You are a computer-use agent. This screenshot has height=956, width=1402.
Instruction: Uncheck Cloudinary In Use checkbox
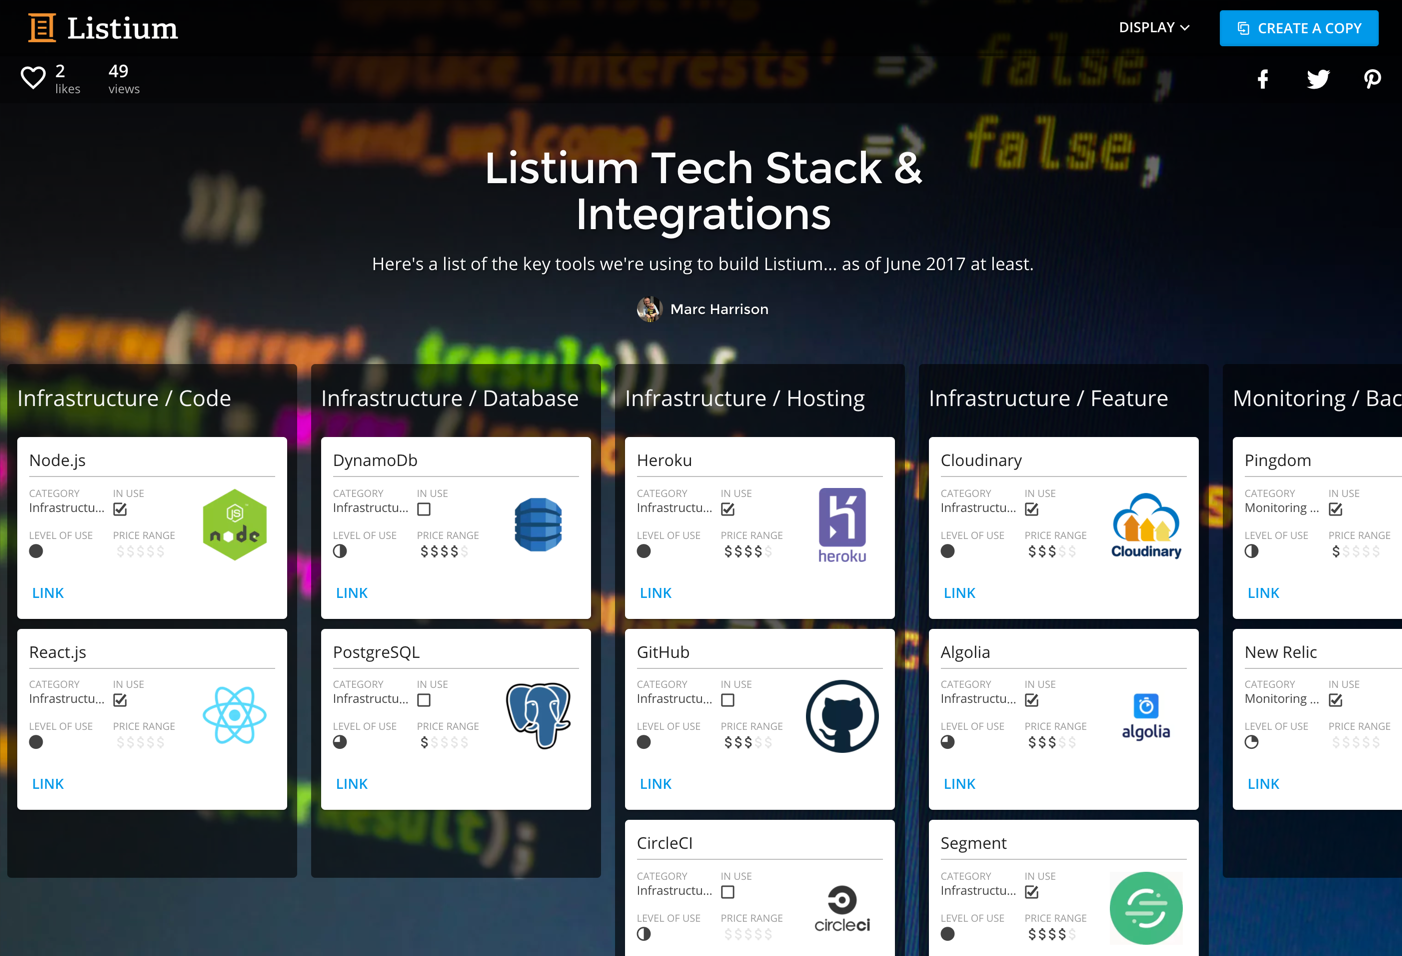point(1032,509)
